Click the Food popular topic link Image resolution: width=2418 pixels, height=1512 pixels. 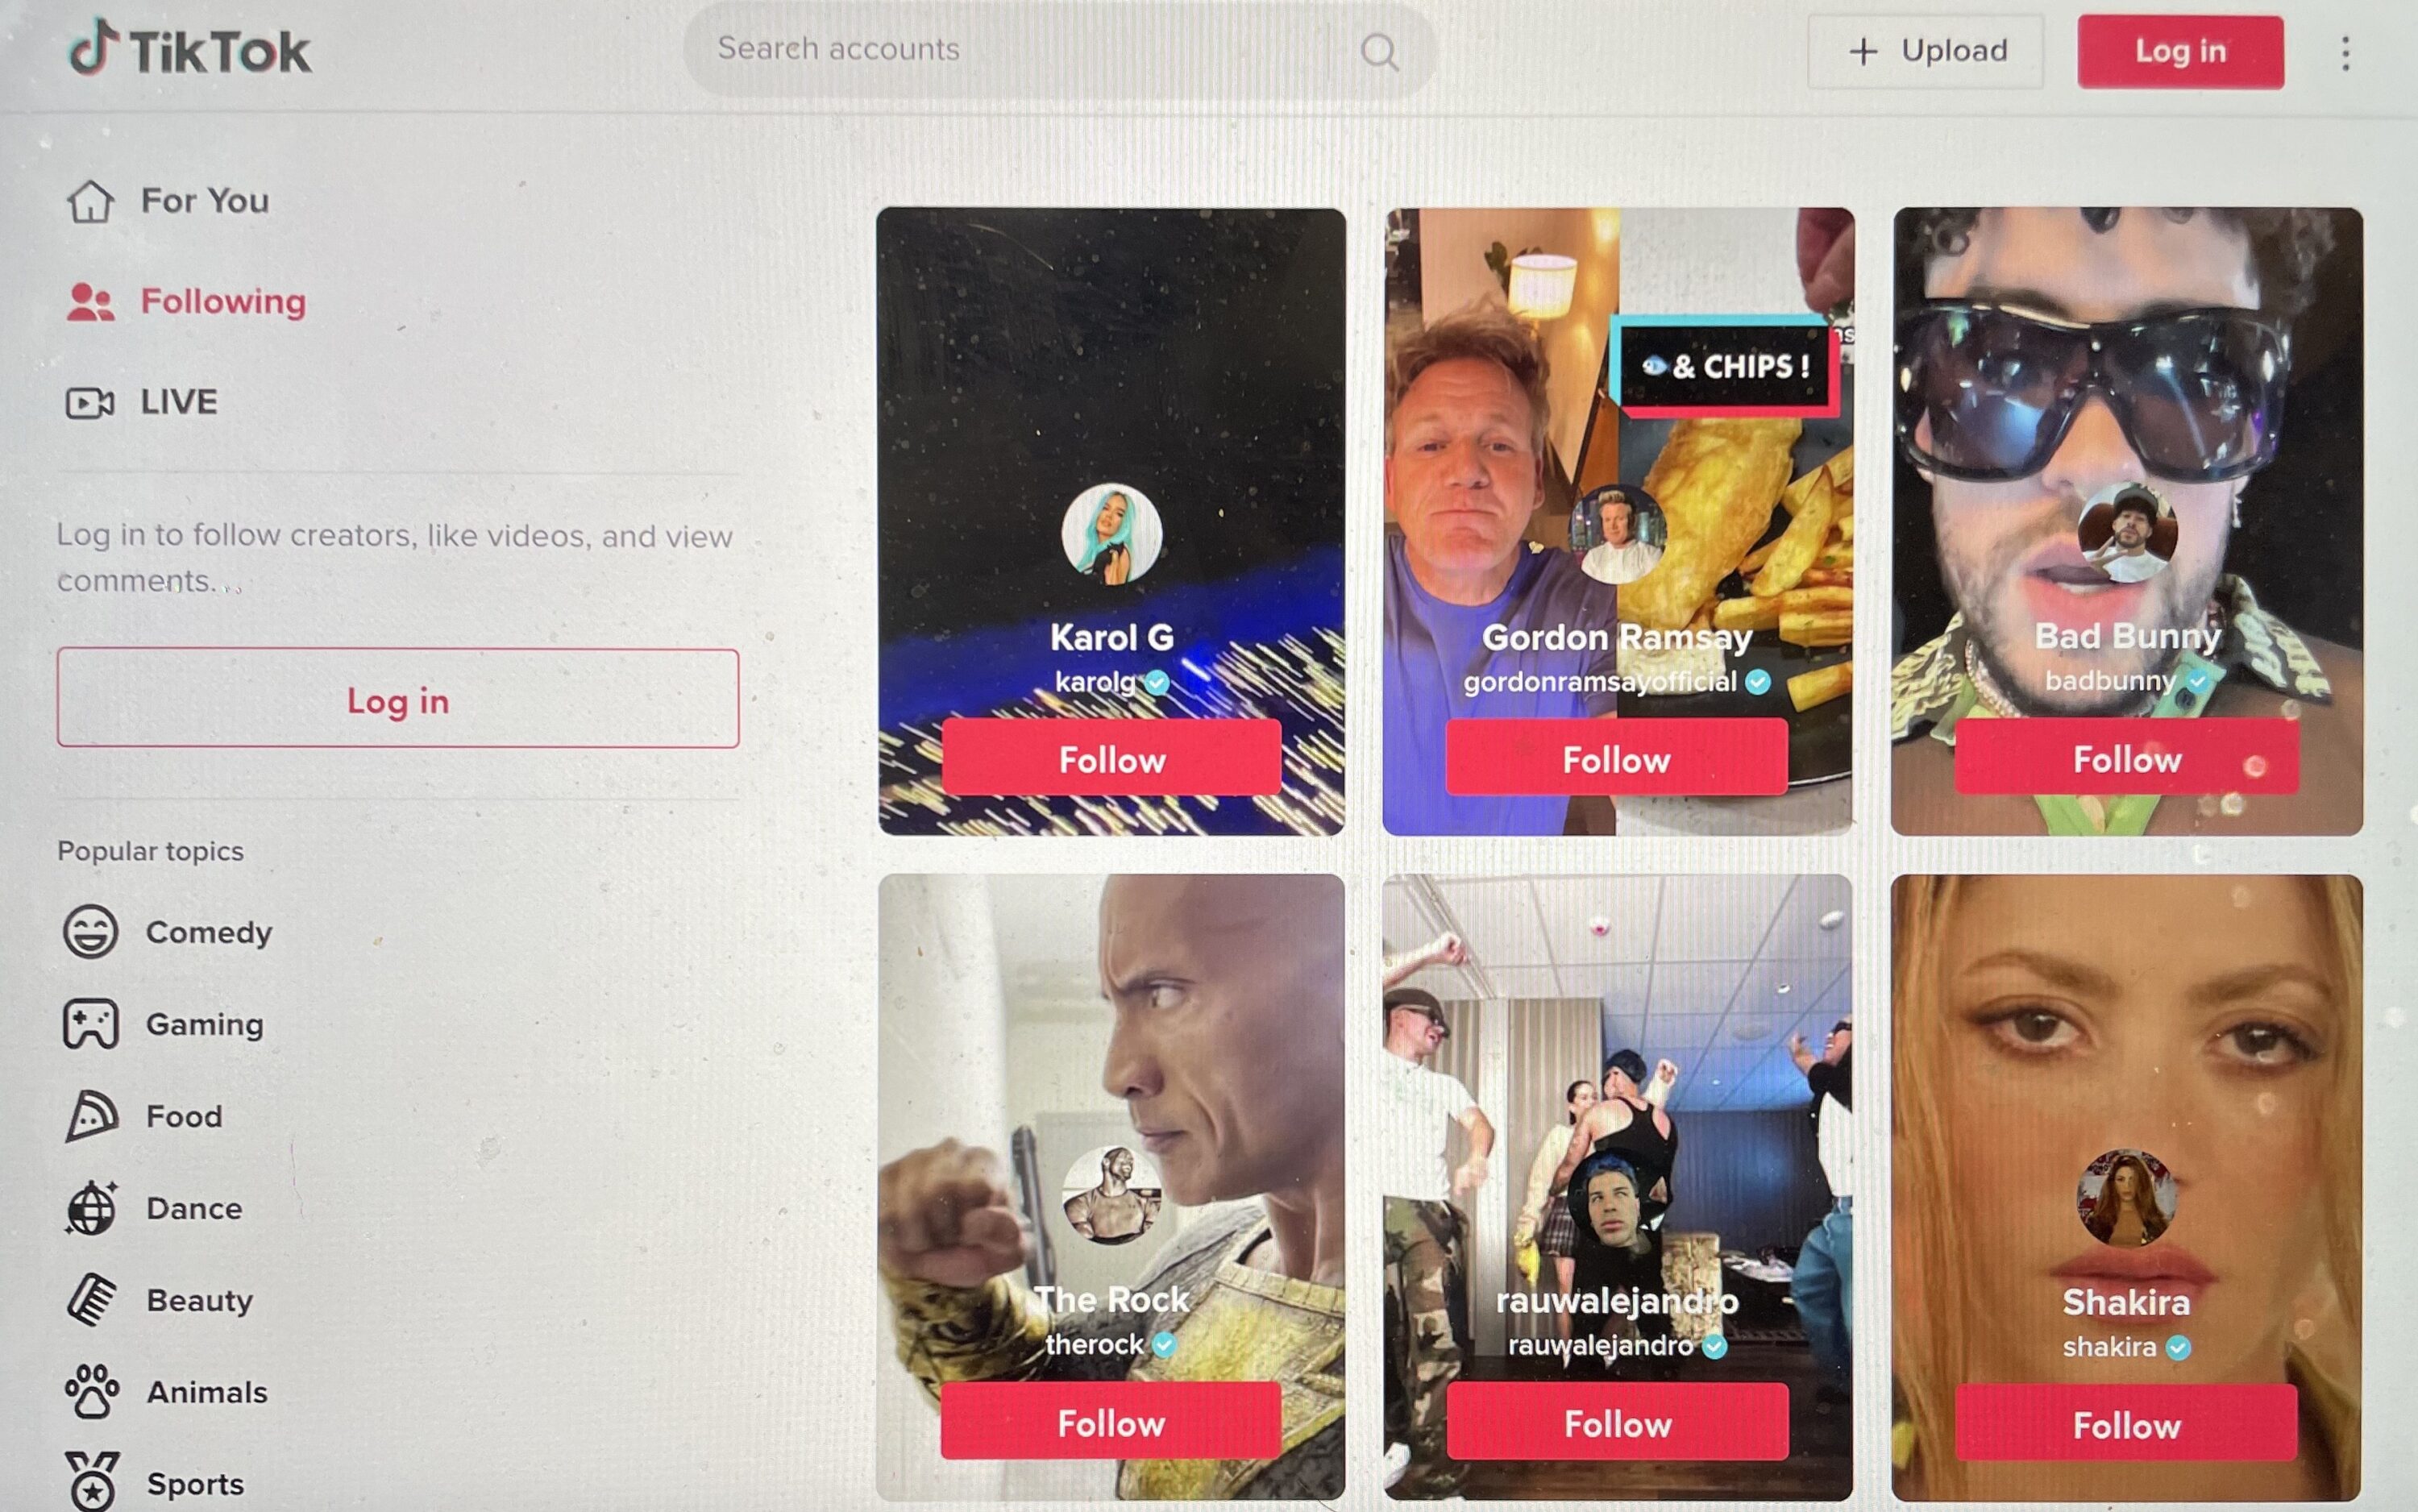[x=183, y=1115]
